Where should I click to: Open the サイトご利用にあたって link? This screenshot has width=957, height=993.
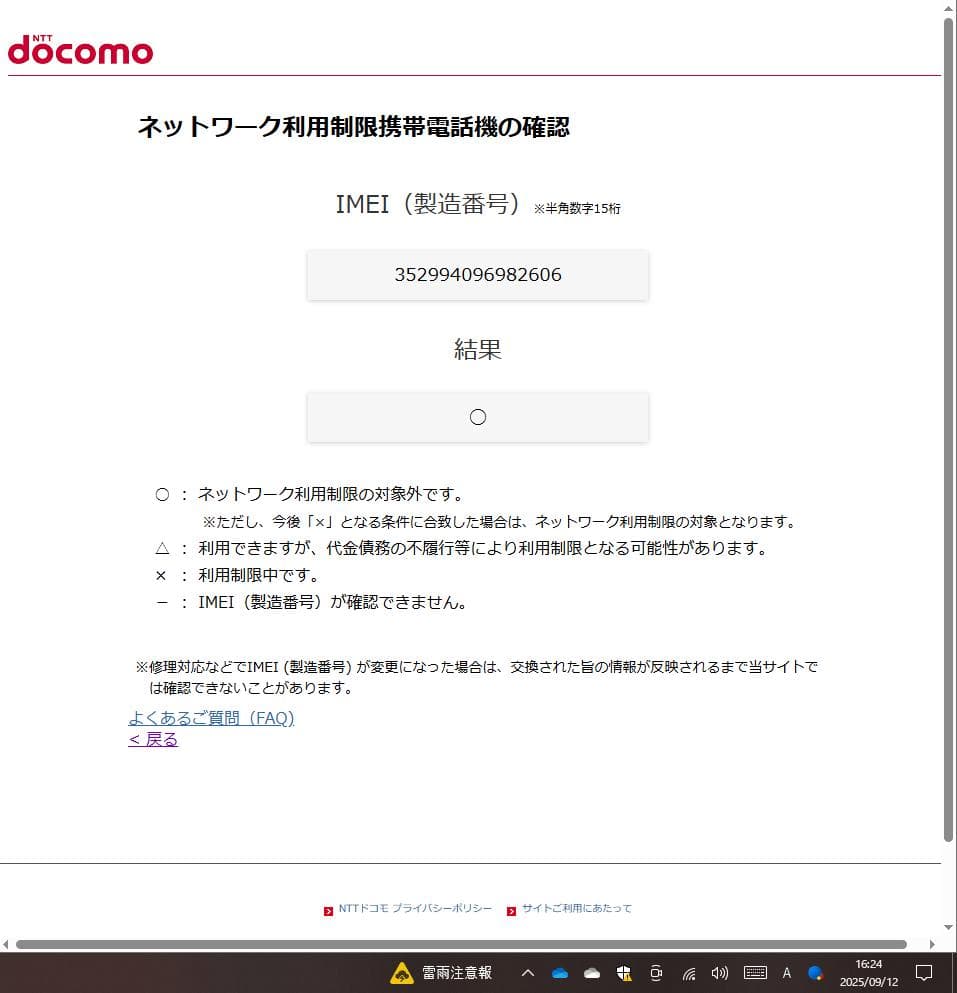click(x=576, y=909)
